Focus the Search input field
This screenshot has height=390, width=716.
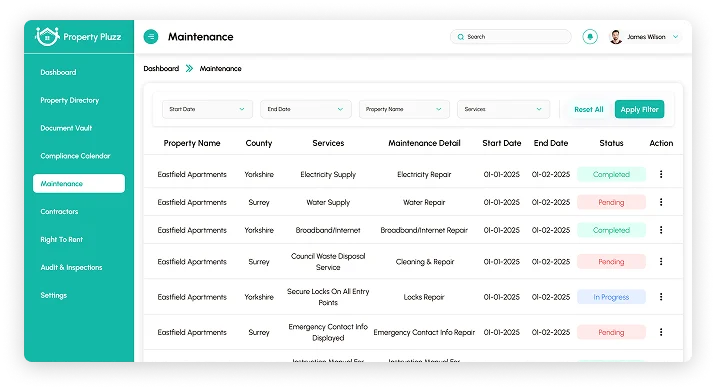pos(511,37)
